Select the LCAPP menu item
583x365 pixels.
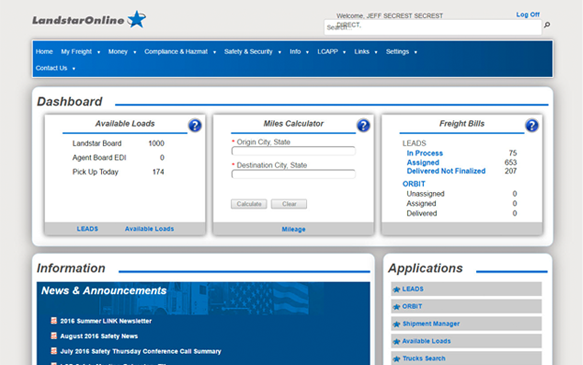click(x=328, y=52)
